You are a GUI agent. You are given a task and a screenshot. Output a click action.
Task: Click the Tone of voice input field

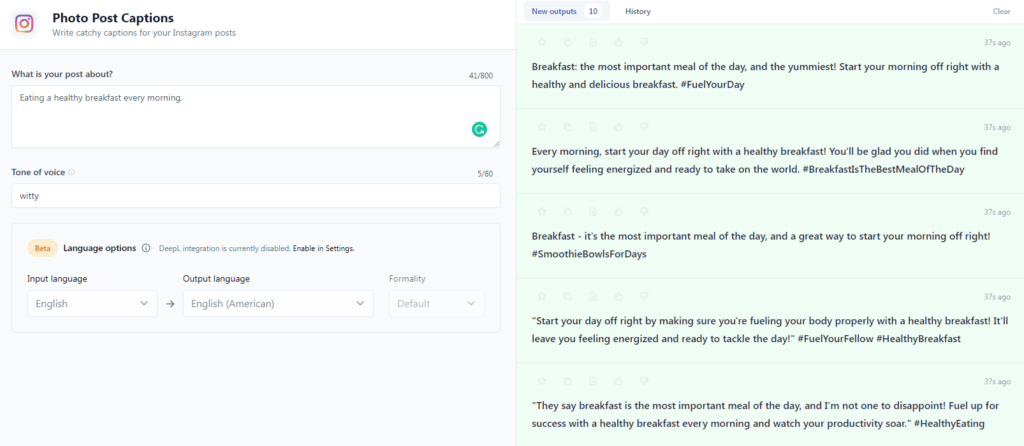tap(256, 195)
